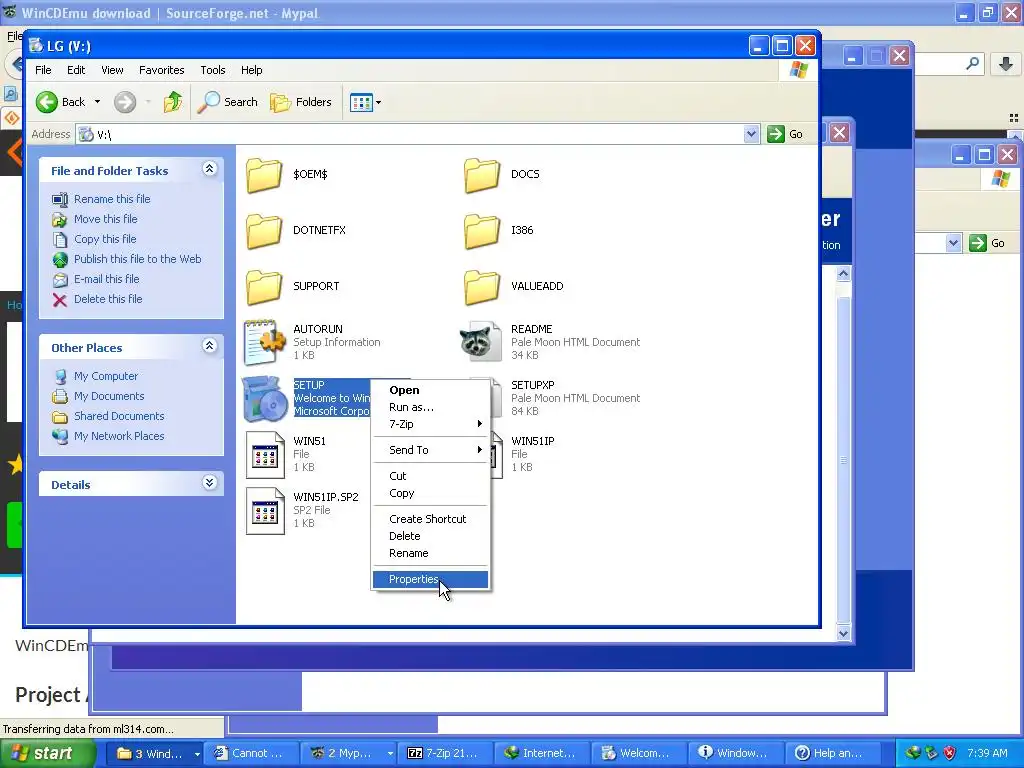Screen dimensions: 1024x768
Task: Open the Tools menu
Action: click(213, 70)
